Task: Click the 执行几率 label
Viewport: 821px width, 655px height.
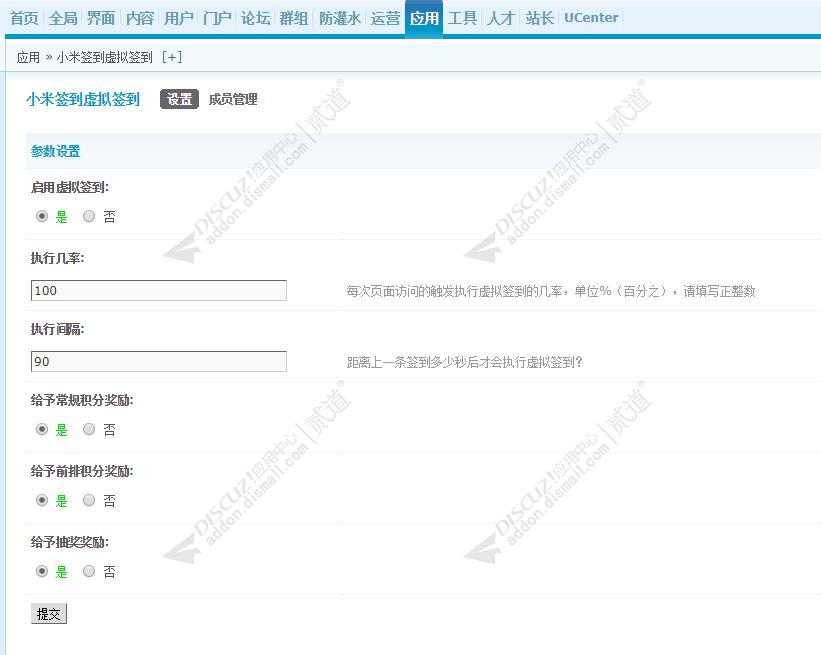Action: (57, 258)
